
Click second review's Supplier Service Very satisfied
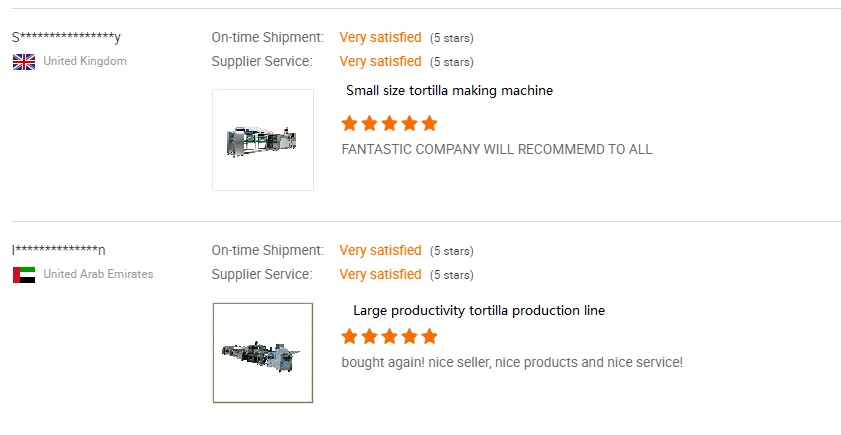380,275
